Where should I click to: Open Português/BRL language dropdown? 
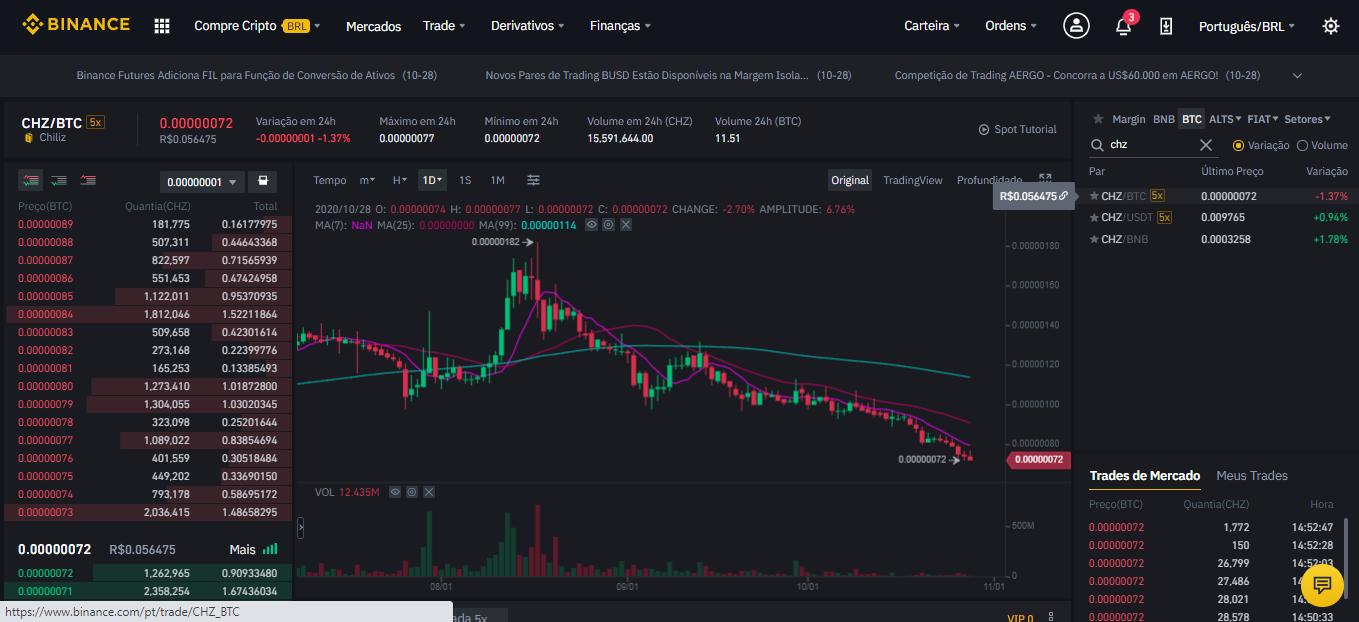pyautogui.click(x=1247, y=26)
